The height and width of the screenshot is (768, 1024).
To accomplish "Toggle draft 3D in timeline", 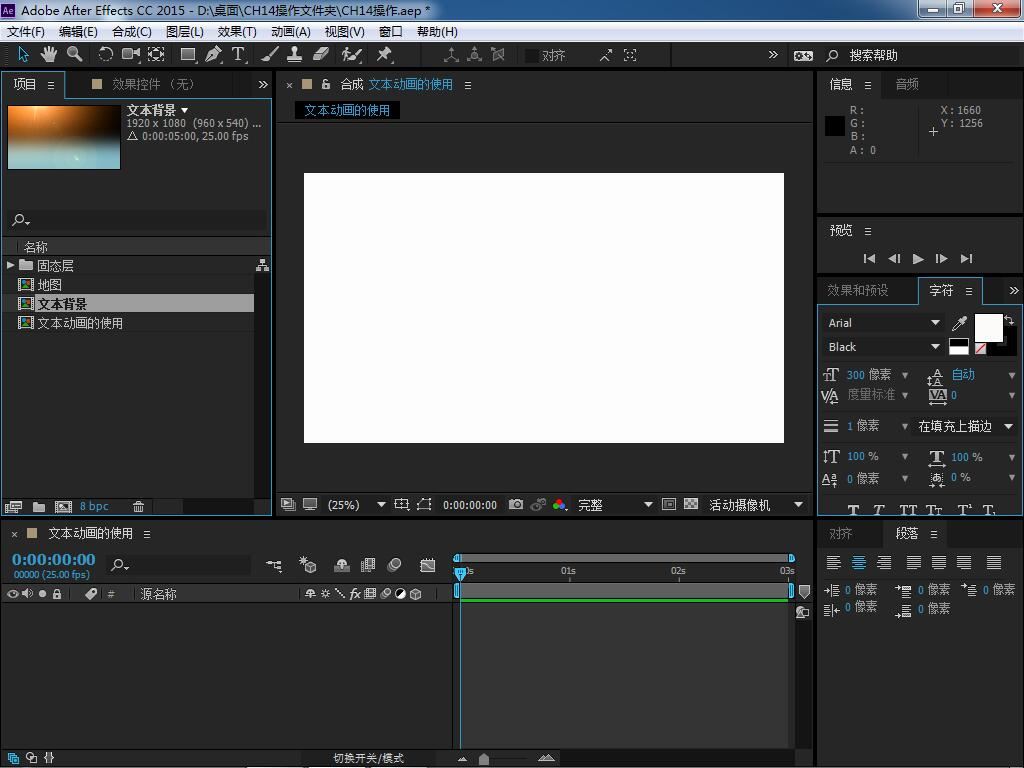I will point(308,565).
